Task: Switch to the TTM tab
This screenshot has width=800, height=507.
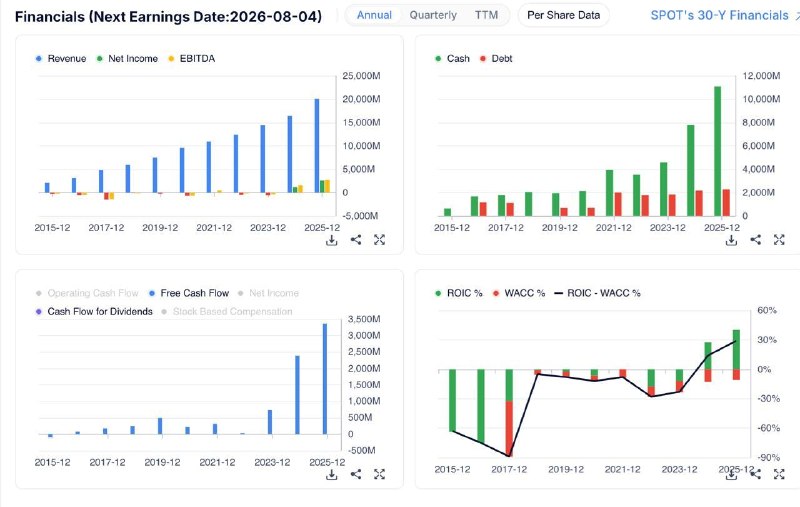Action: pyautogui.click(x=486, y=15)
